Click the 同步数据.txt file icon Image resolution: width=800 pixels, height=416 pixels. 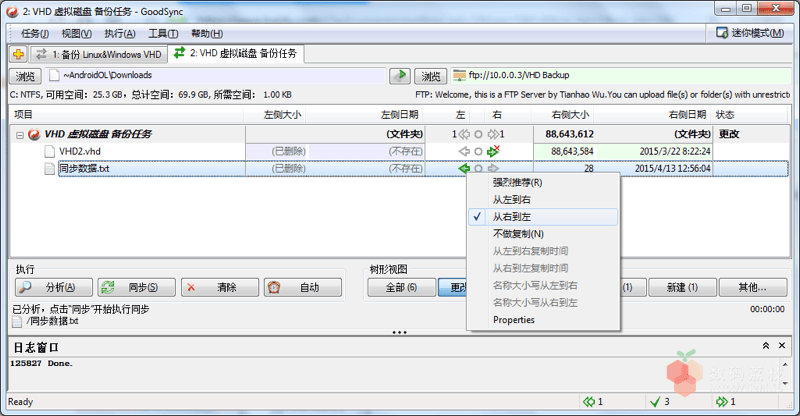coord(49,168)
